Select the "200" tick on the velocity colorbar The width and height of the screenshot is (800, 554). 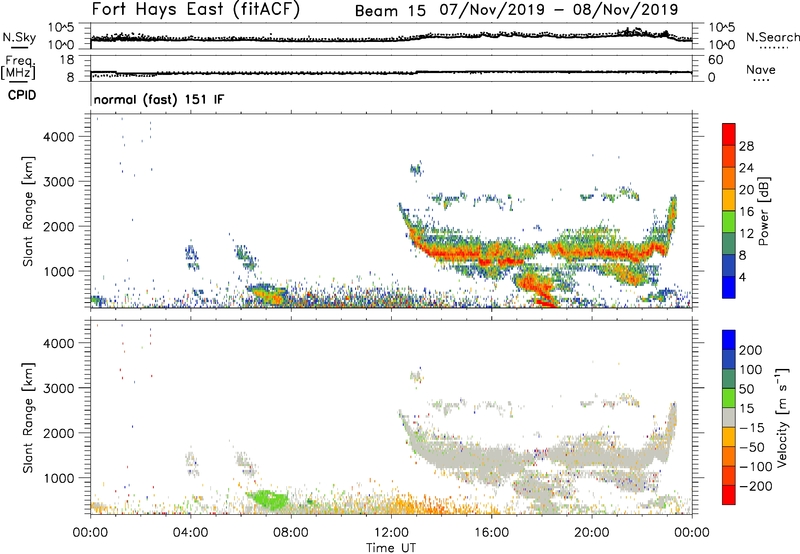(x=751, y=350)
